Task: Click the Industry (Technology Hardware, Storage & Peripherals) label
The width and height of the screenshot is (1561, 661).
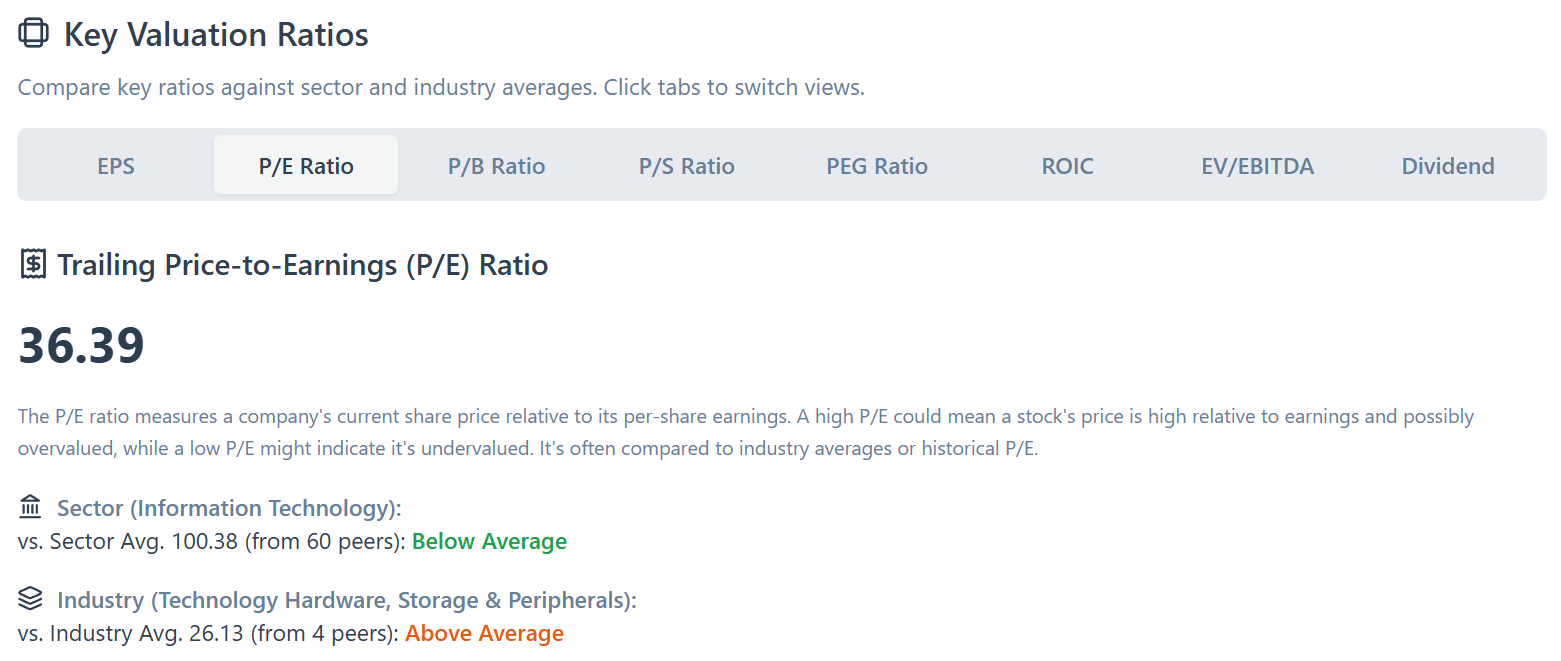Action: (346, 601)
